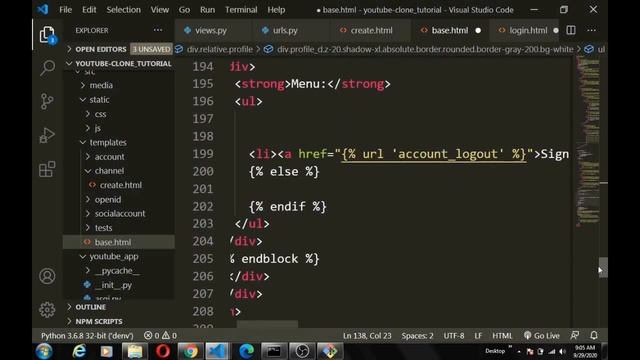
Task: Open media player taskbar icon
Action: pyautogui.click(x=107, y=351)
